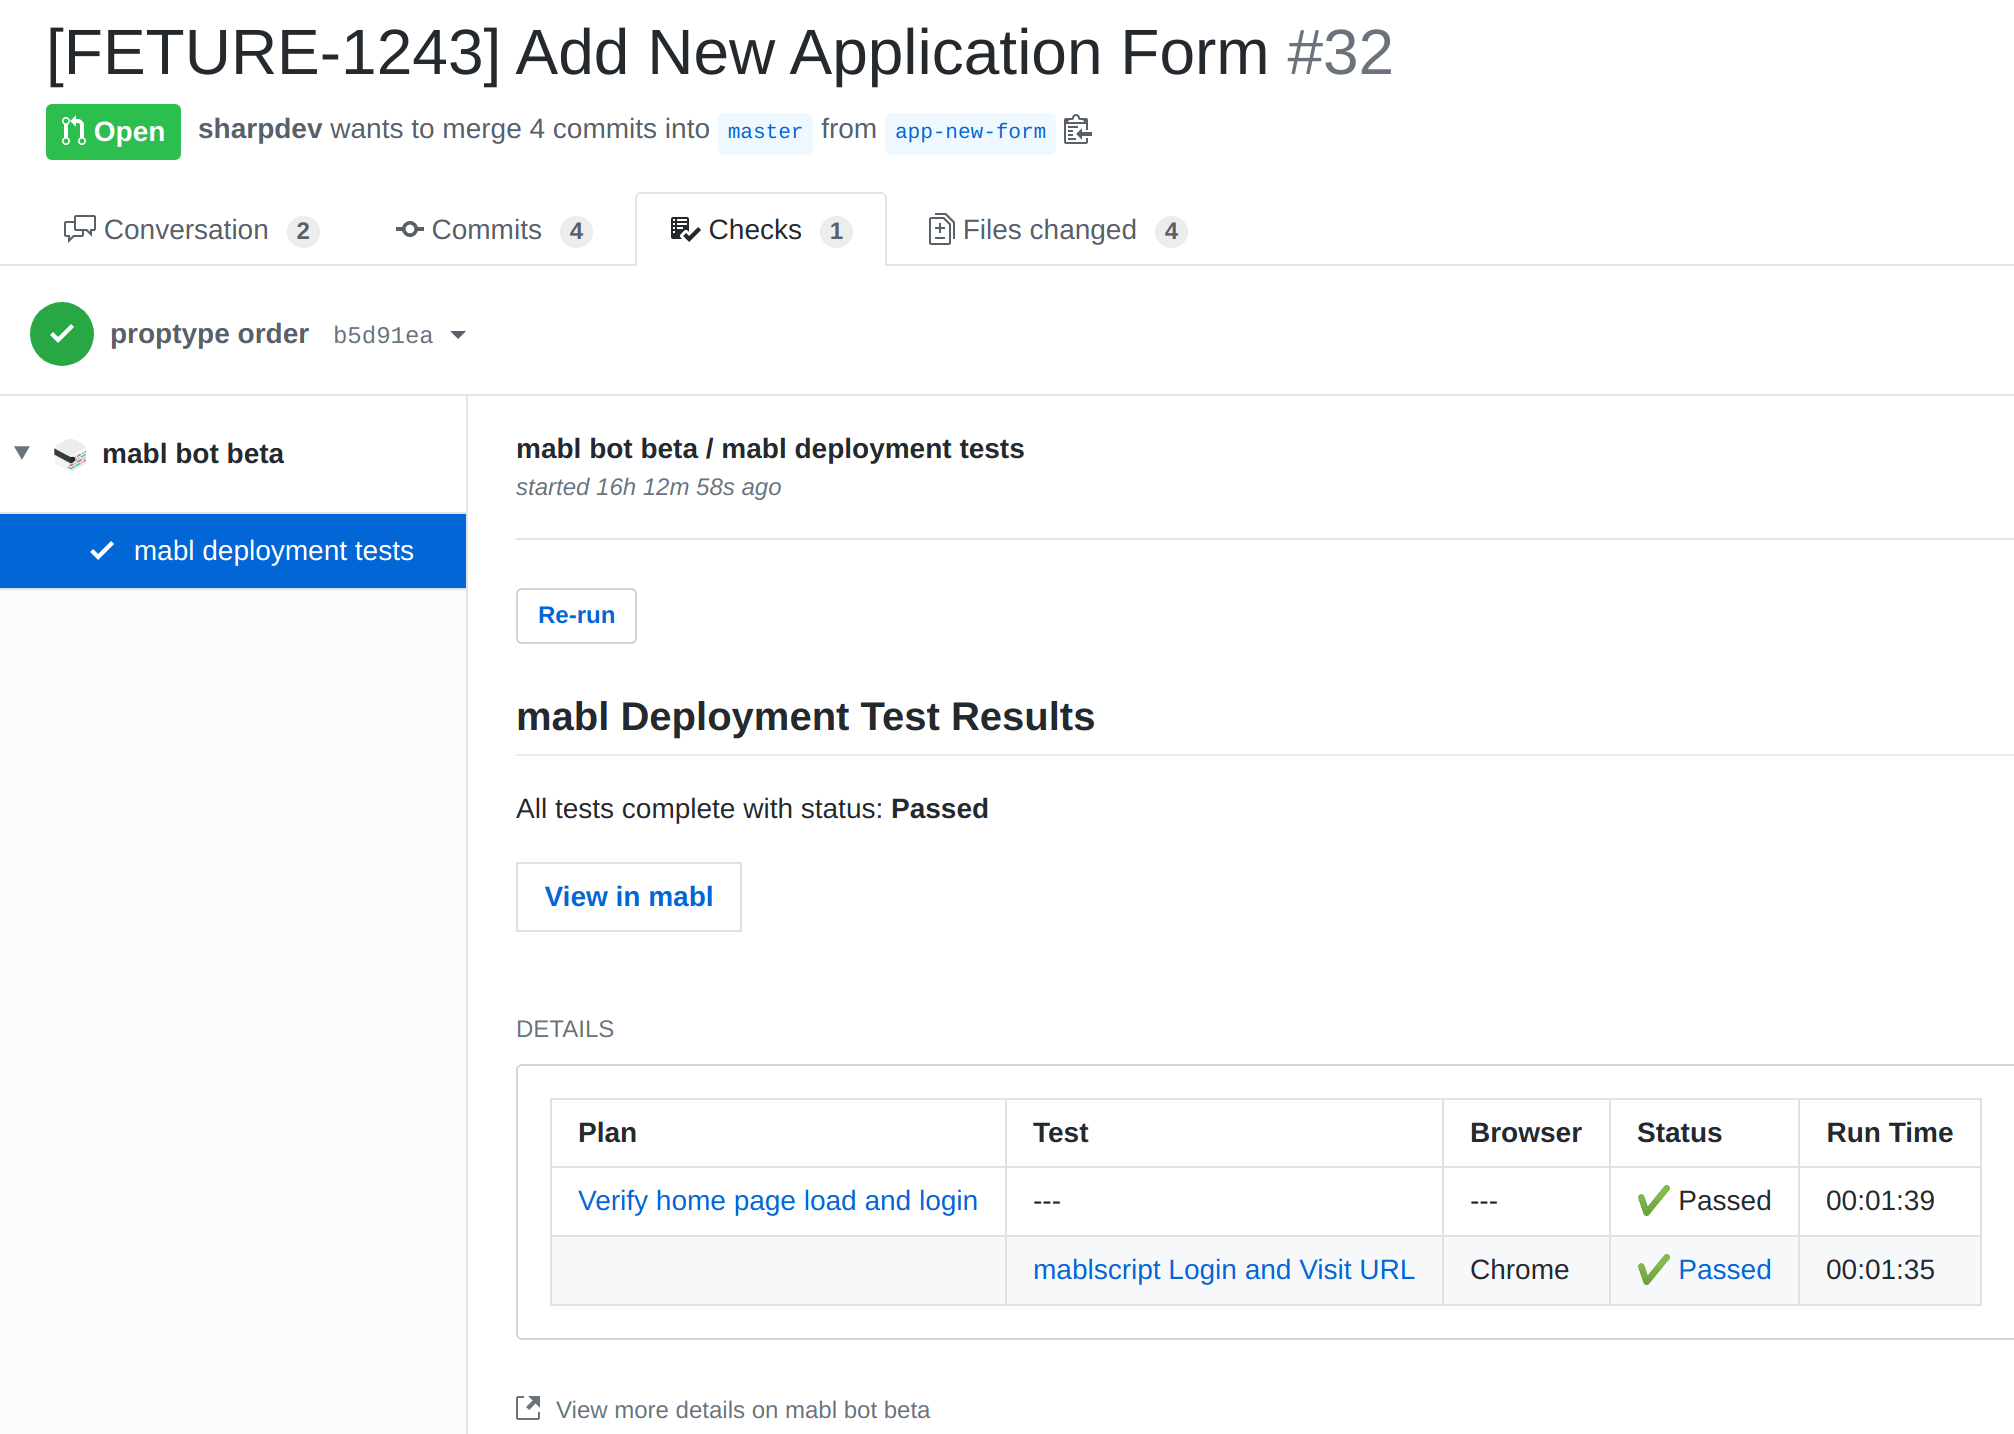The height and width of the screenshot is (1434, 2014).
Task: Click the green checkmark circle beside proptype order
Action: (x=62, y=333)
